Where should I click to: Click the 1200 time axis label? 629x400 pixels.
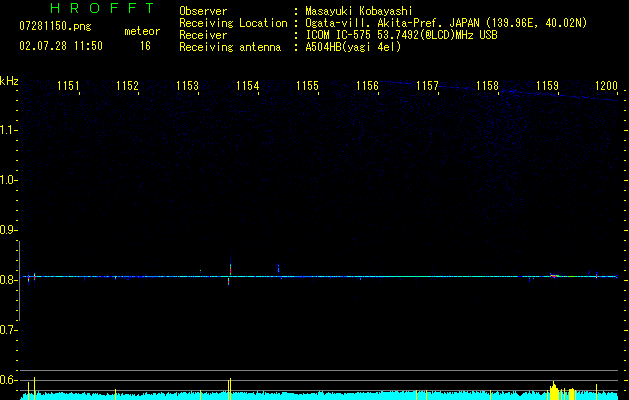tap(607, 85)
